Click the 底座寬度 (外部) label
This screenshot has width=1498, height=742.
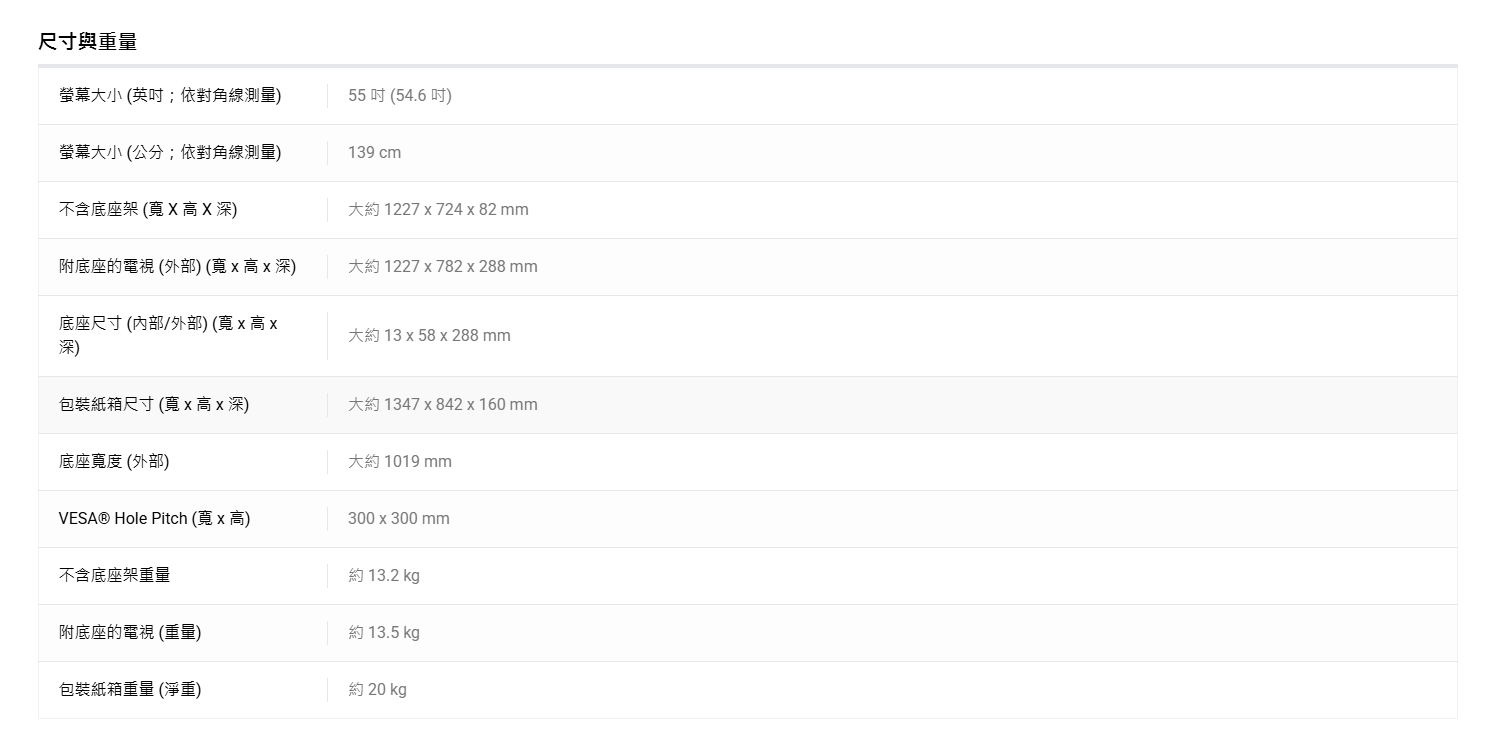(114, 461)
